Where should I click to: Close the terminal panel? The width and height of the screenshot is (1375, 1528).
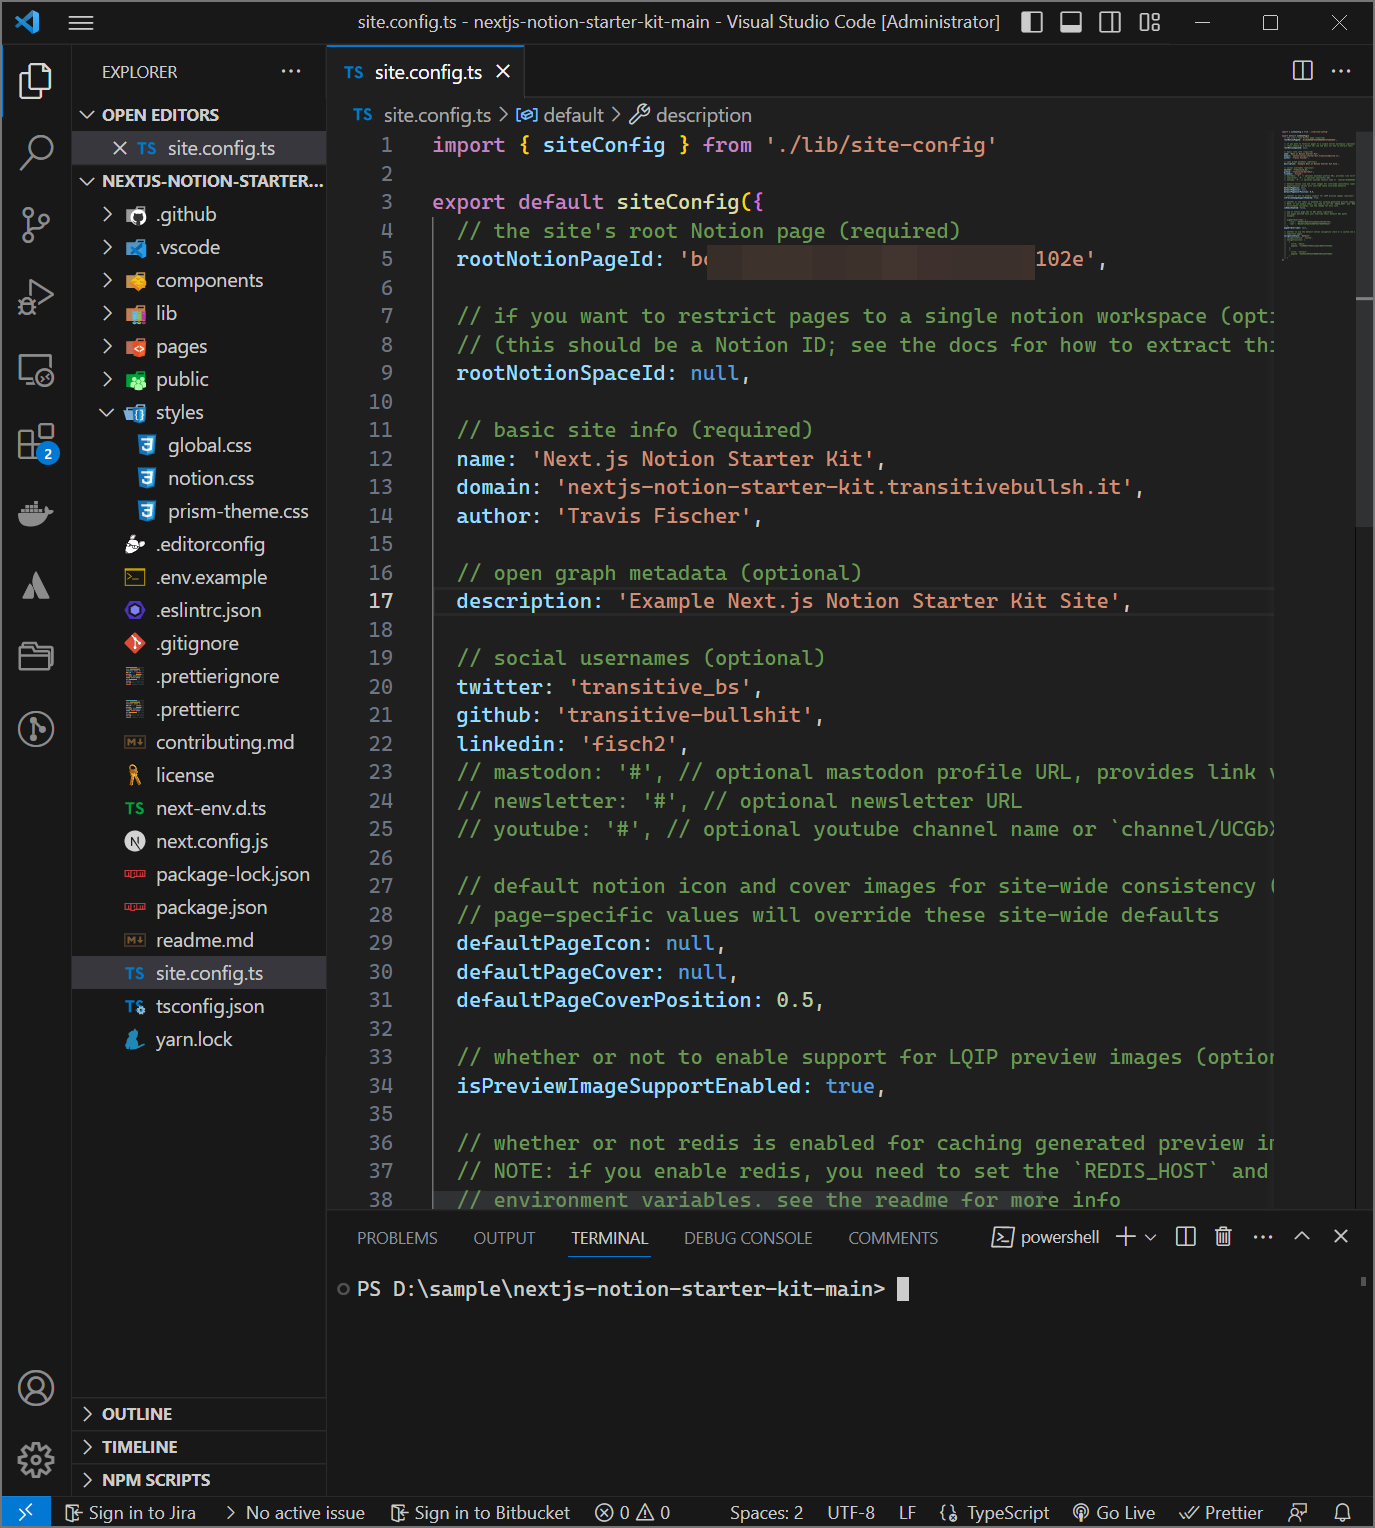(1341, 1237)
